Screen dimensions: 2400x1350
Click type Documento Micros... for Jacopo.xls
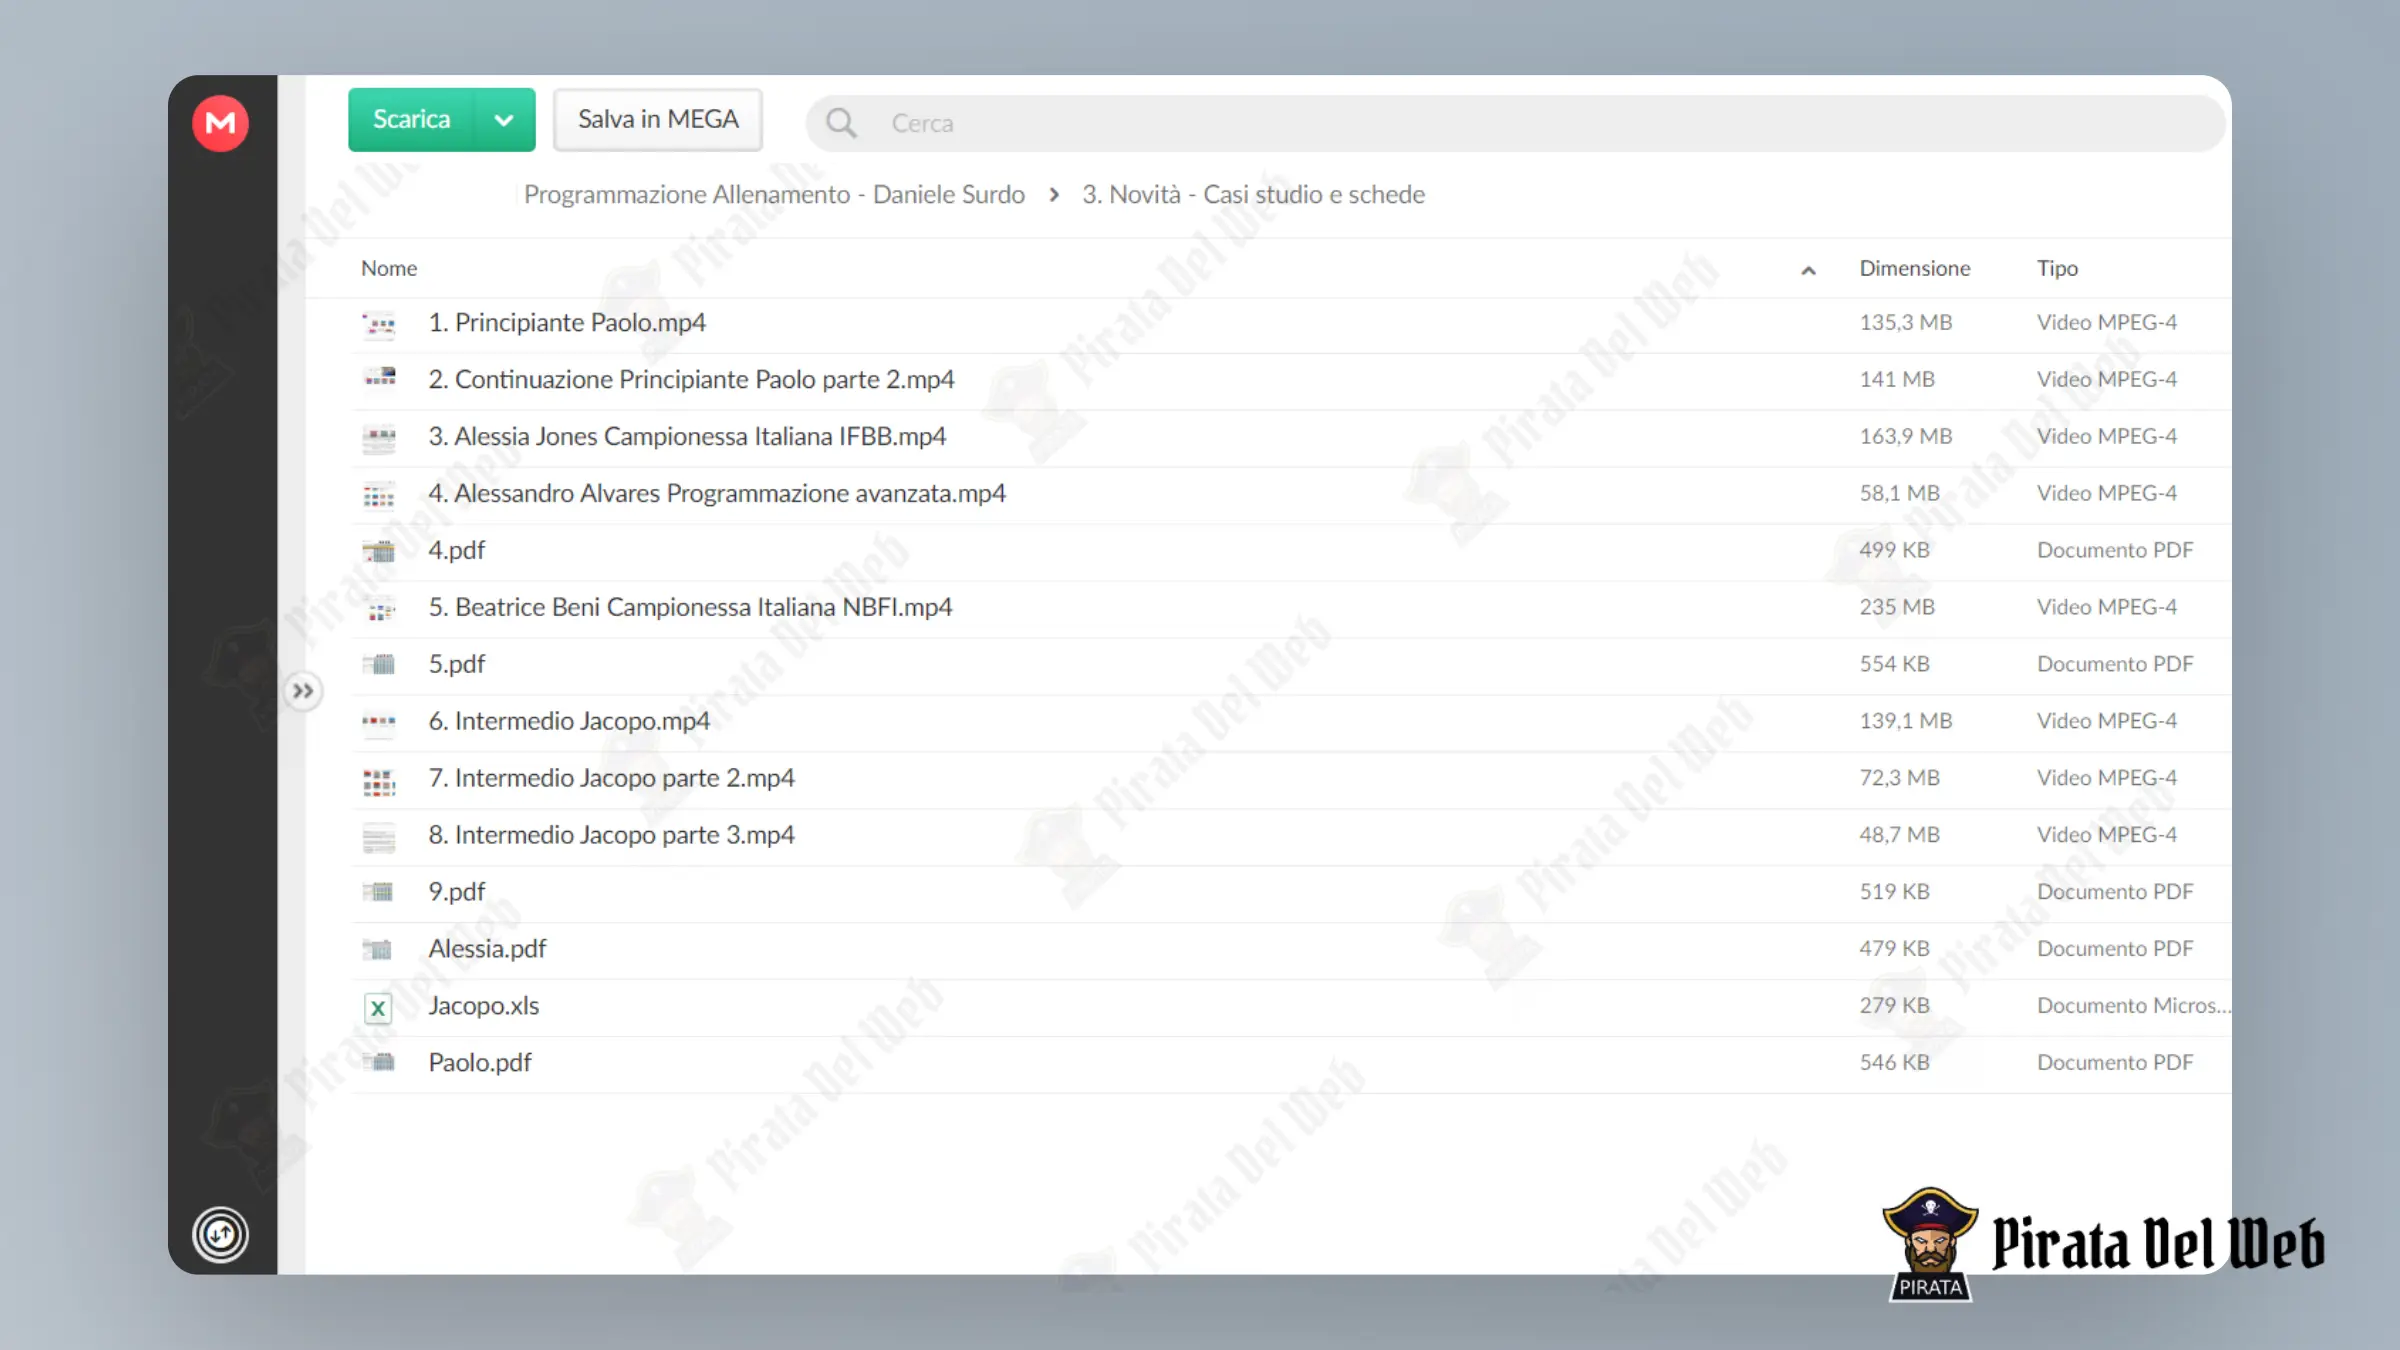(x=2133, y=1006)
